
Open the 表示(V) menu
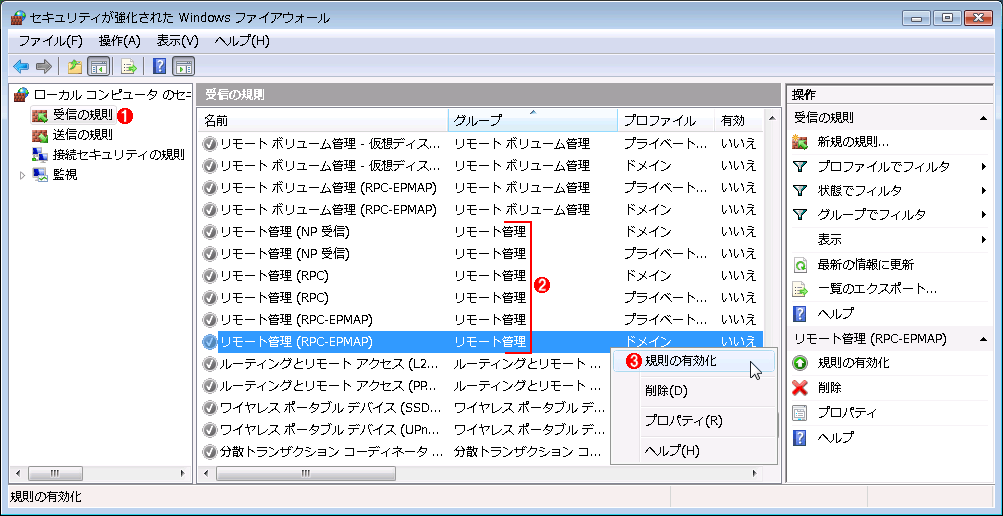tap(178, 41)
